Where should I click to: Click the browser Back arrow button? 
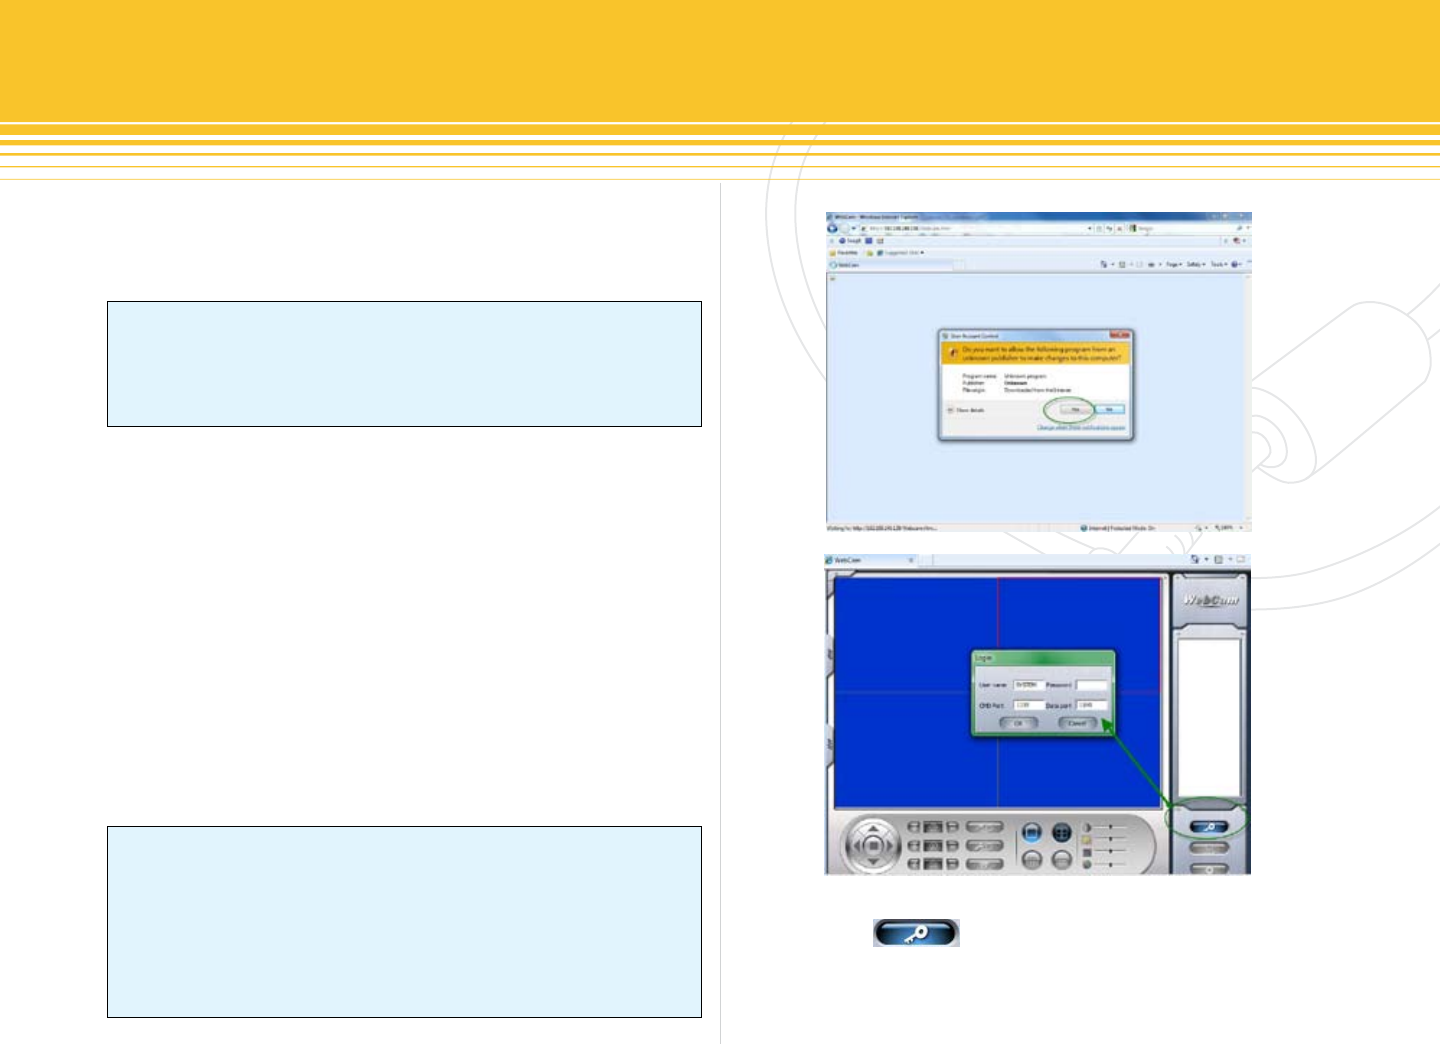(832, 228)
